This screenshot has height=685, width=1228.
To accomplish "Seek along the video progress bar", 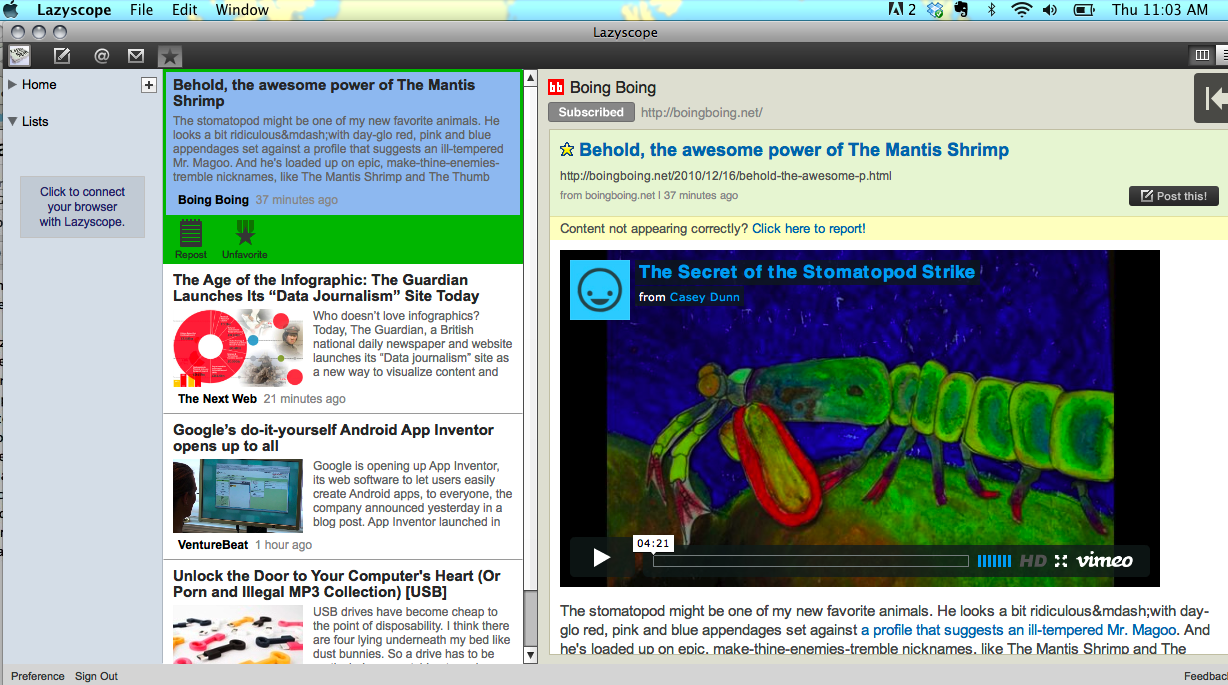I will coord(811,561).
